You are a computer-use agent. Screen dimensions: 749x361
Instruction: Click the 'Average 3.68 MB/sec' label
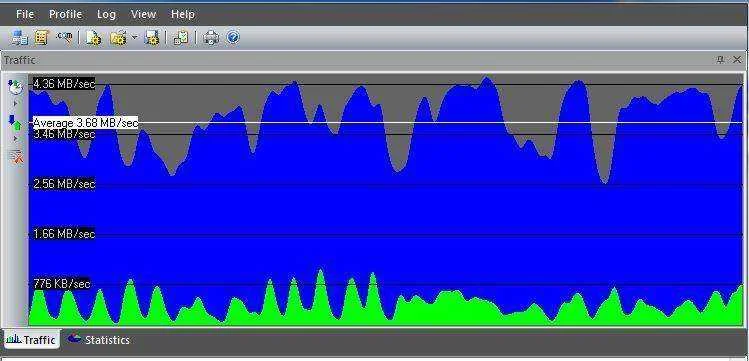[x=86, y=123]
